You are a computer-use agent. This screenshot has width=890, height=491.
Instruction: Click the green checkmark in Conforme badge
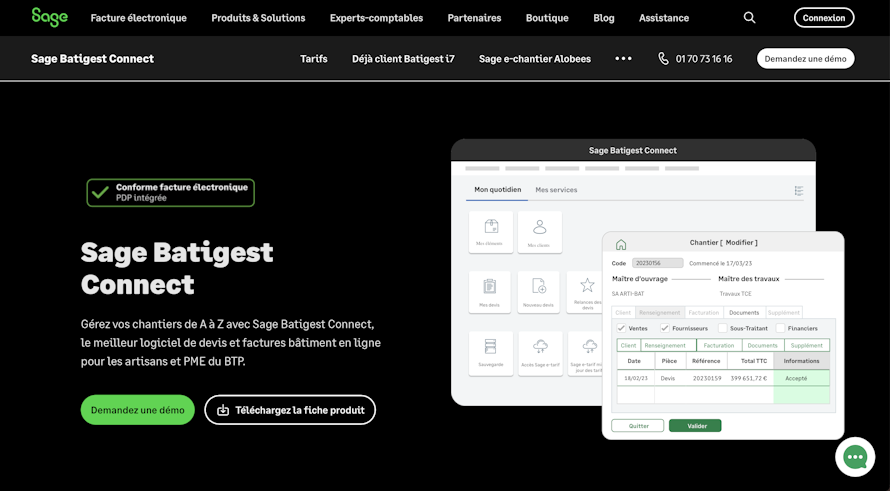(100, 192)
